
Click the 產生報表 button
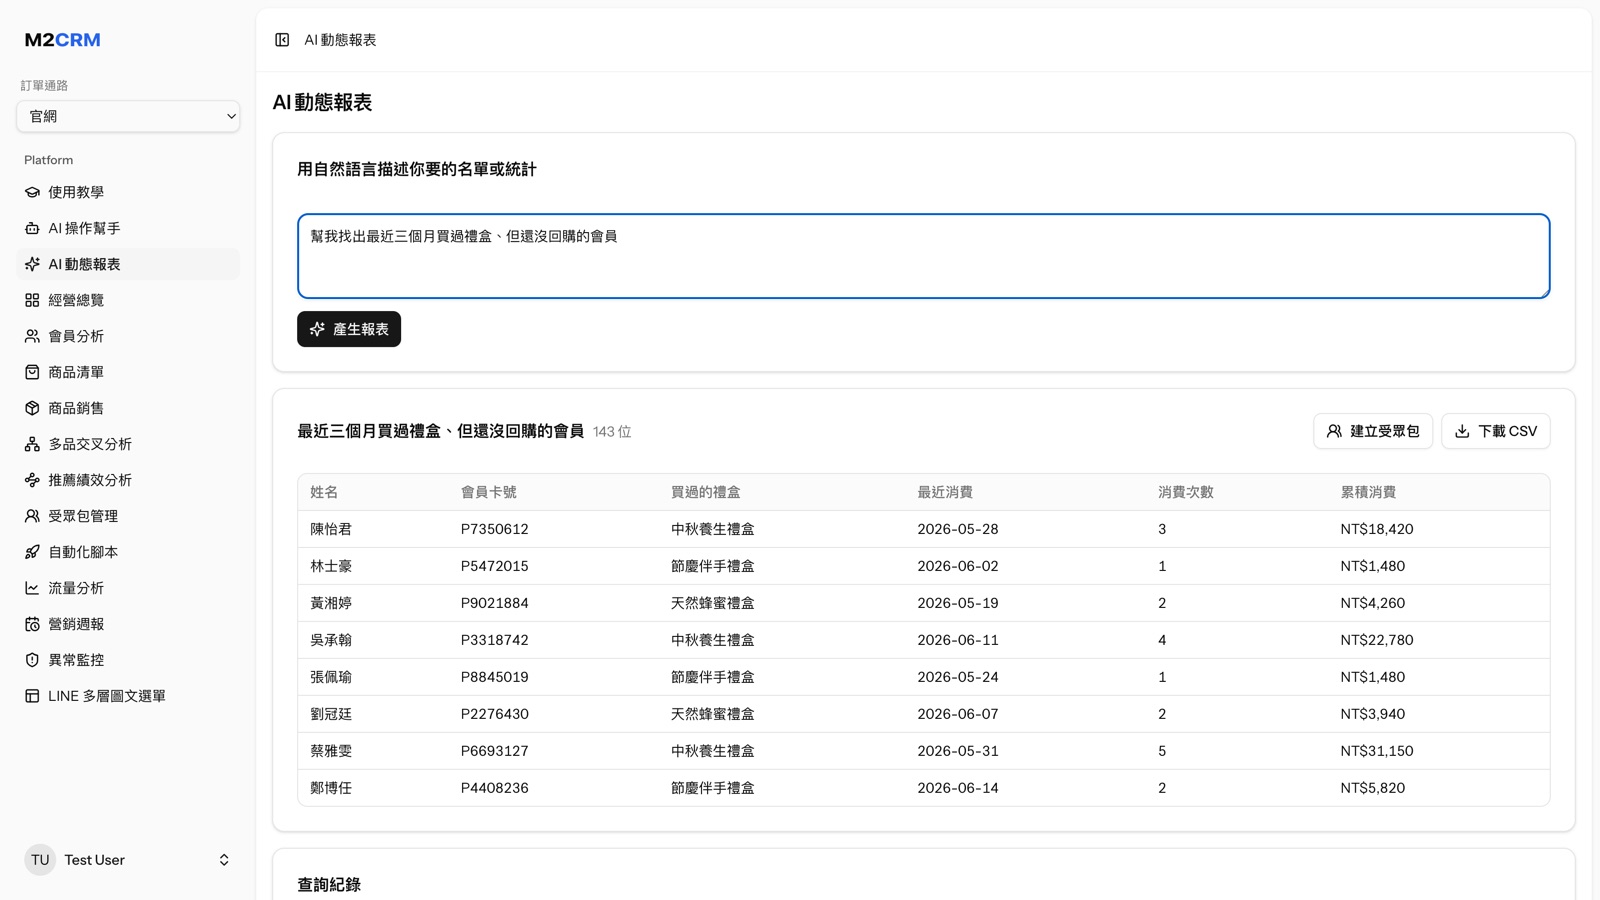(349, 329)
